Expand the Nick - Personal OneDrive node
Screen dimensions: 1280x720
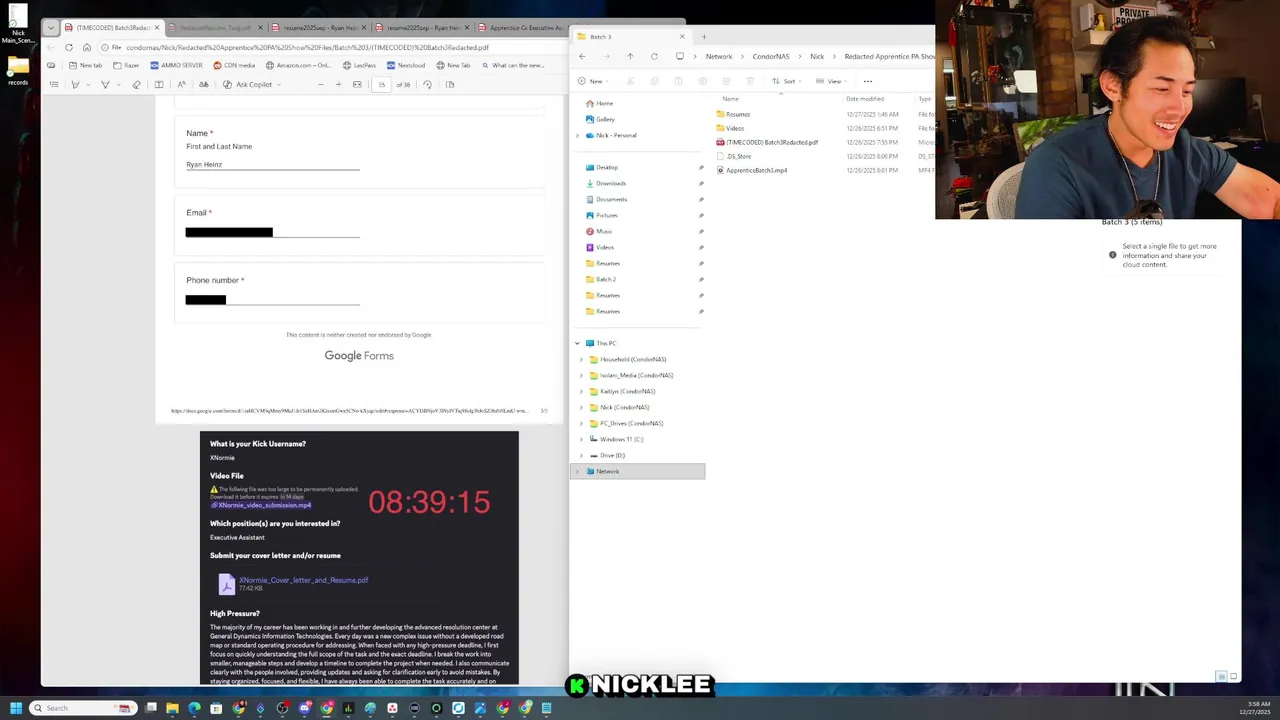point(577,135)
